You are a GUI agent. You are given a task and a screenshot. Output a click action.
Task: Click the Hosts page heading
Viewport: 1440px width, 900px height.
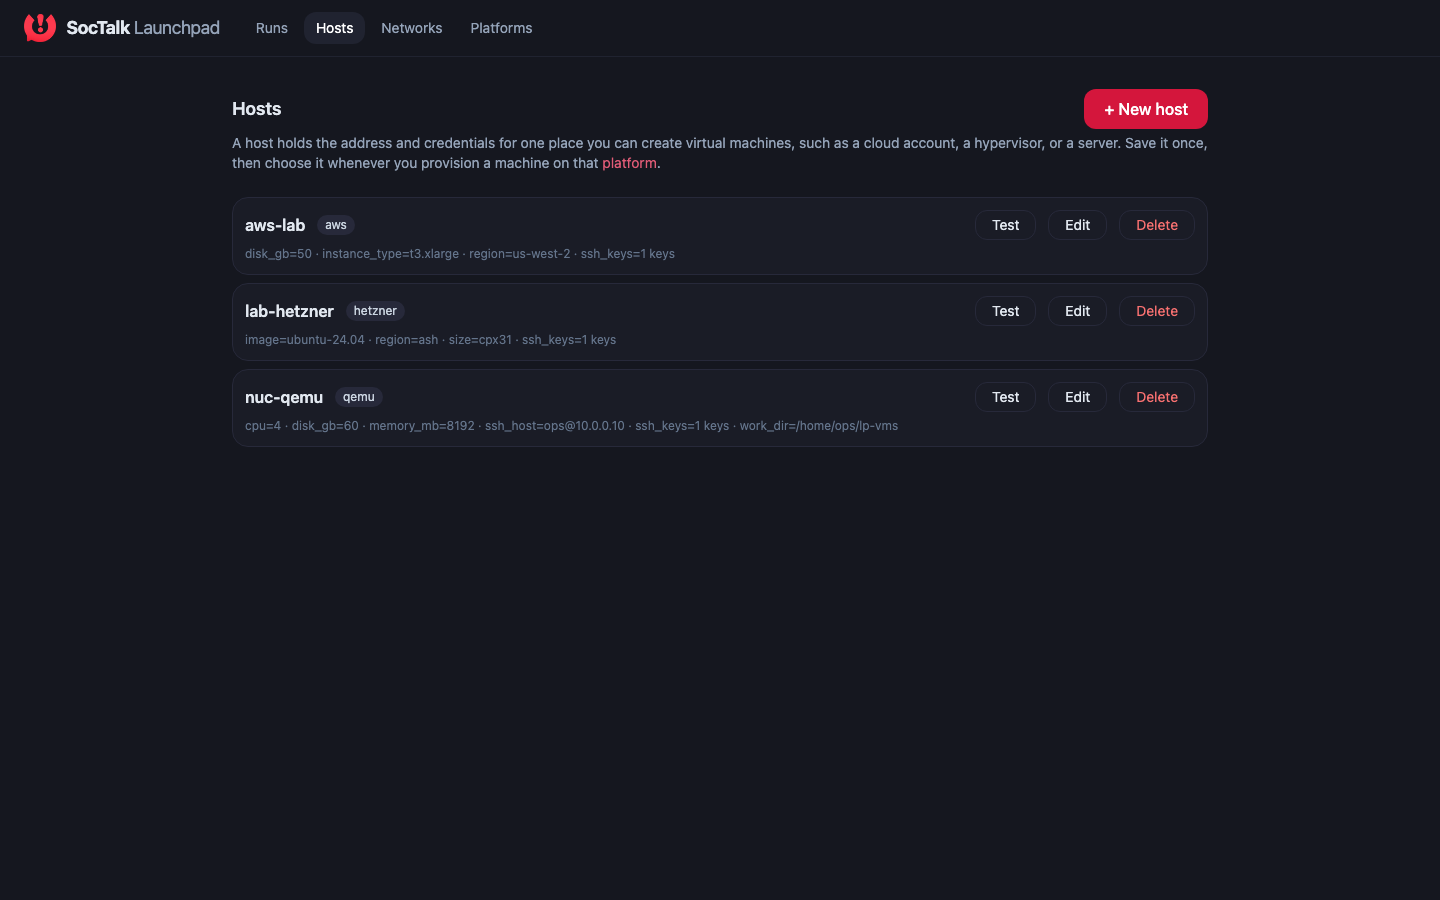(257, 109)
